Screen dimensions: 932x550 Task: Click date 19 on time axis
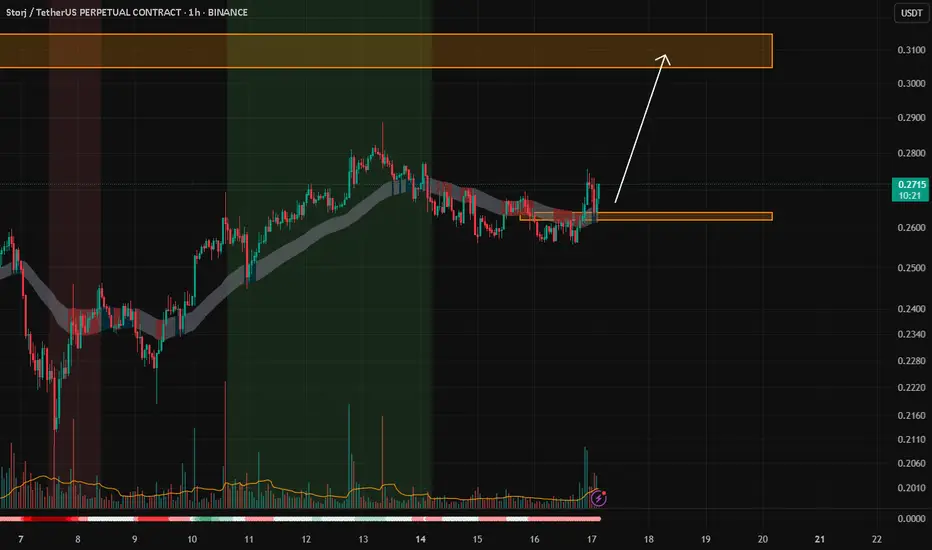(x=706, y=539)
